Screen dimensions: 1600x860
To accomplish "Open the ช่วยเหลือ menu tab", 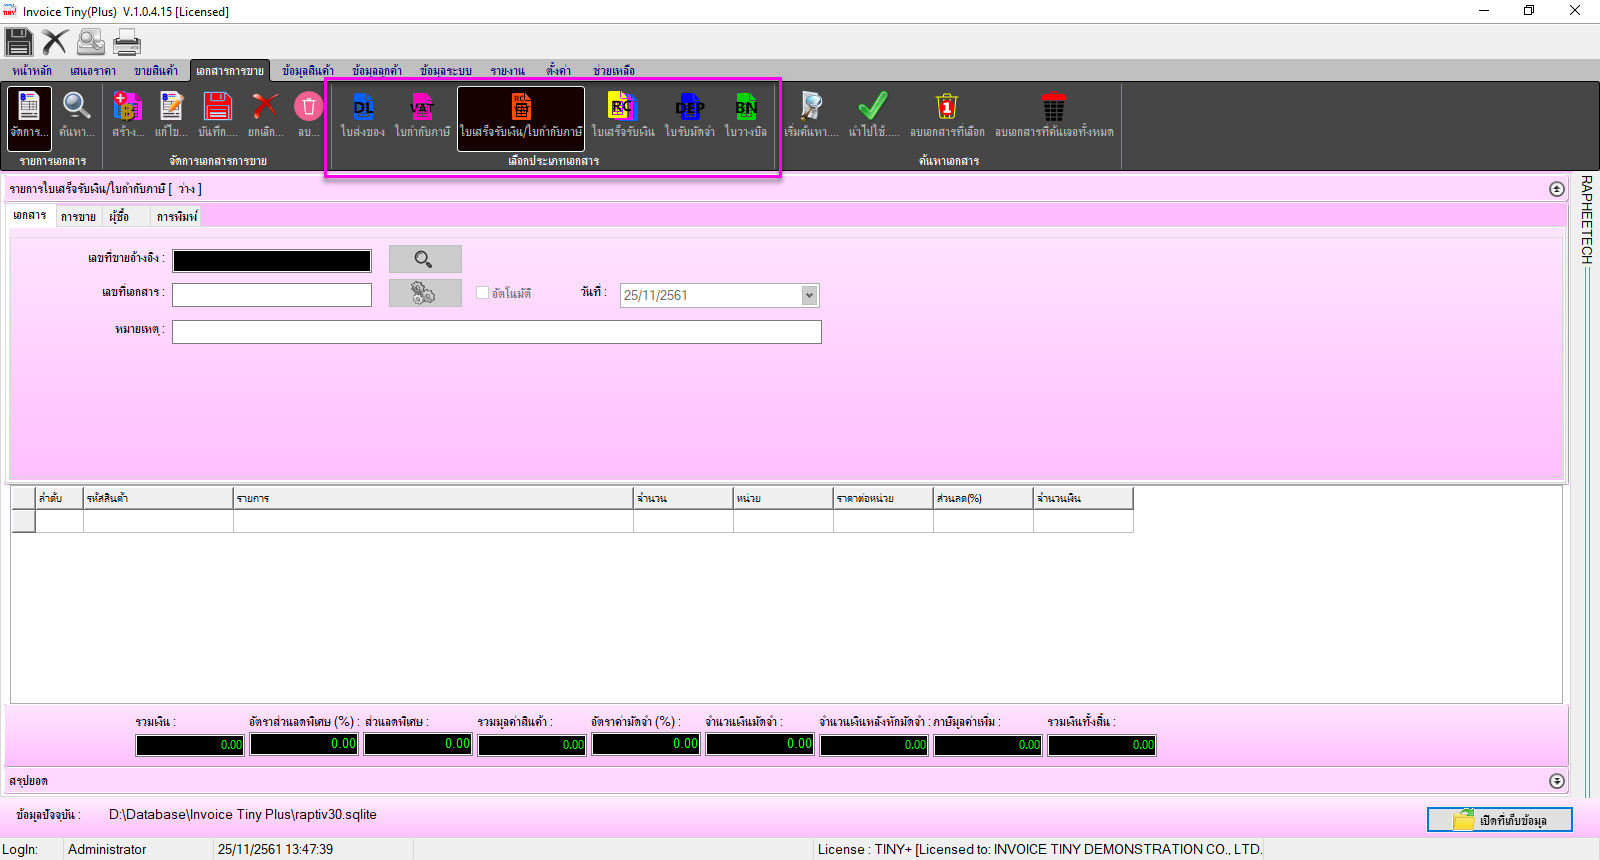I will tap(614, 71).
